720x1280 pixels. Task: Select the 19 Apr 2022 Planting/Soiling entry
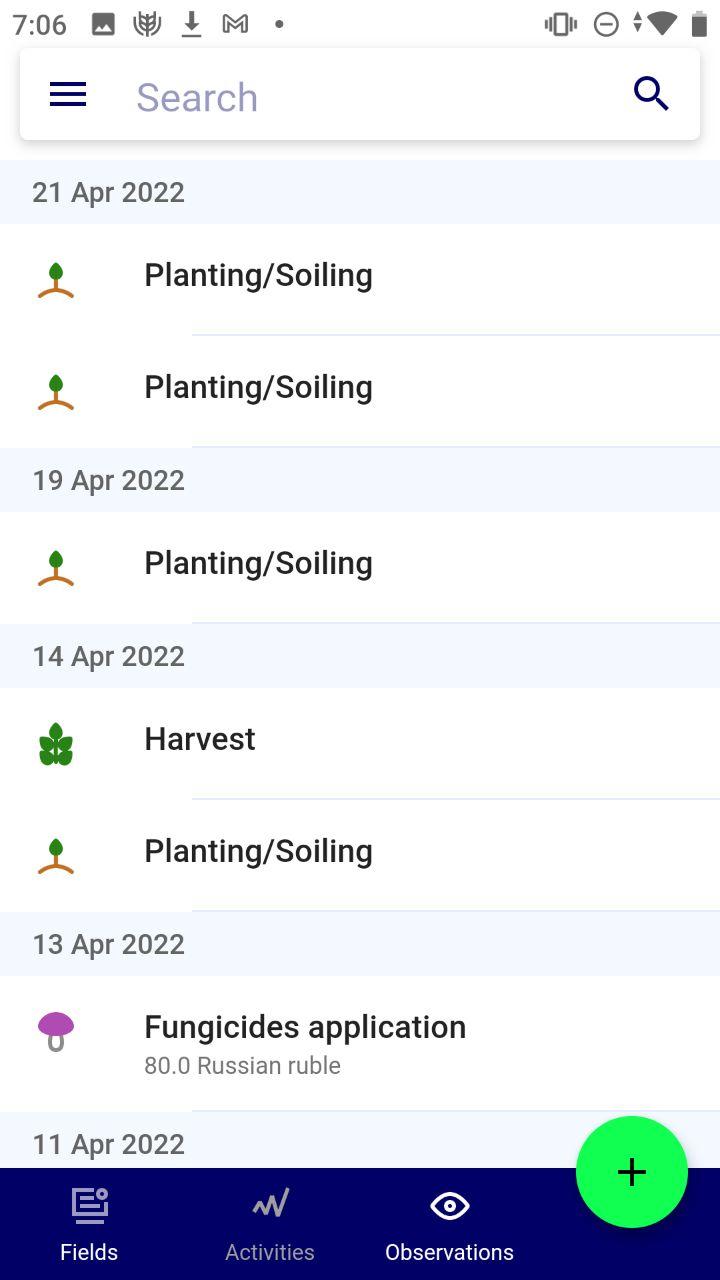point(360,567)
